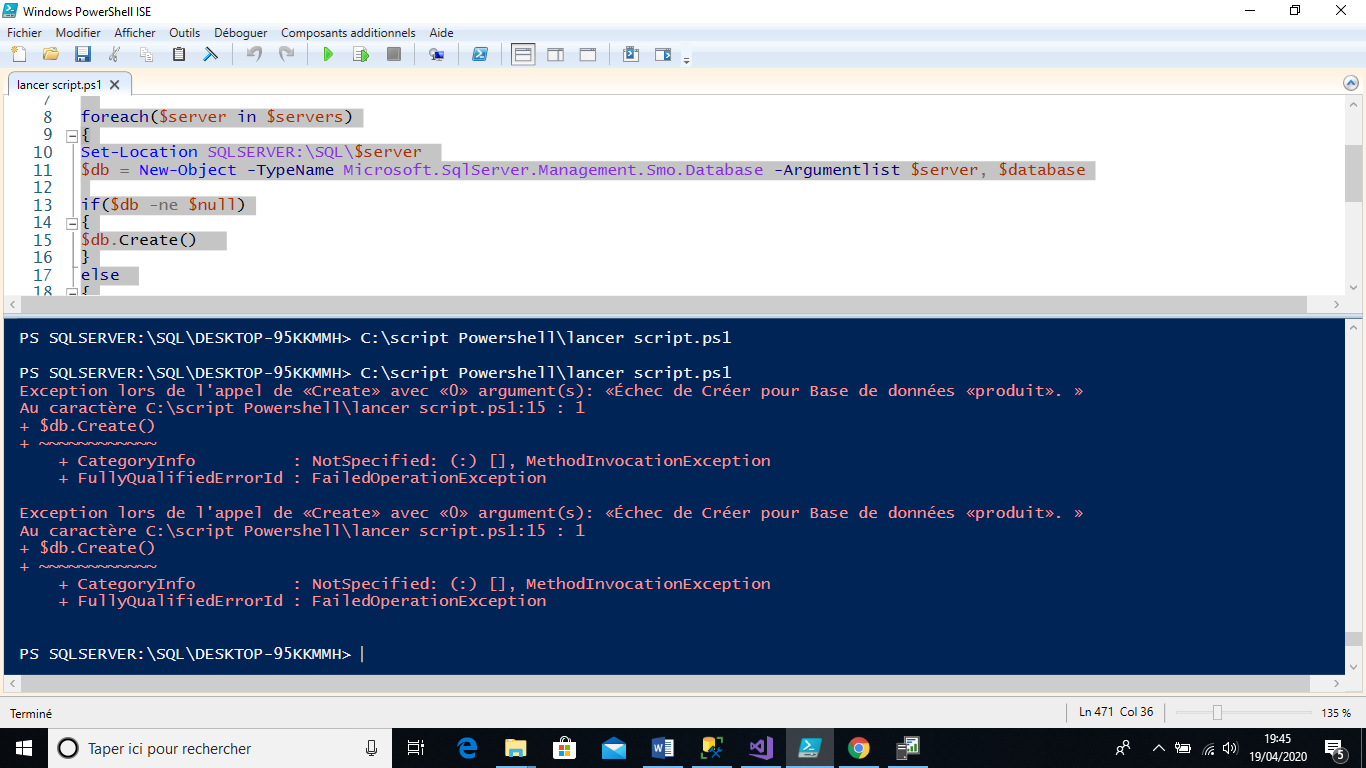Screen dimensions: 1366x768
Task: Click the script editor horizontal scrollbar thumb
Action: 664,304
